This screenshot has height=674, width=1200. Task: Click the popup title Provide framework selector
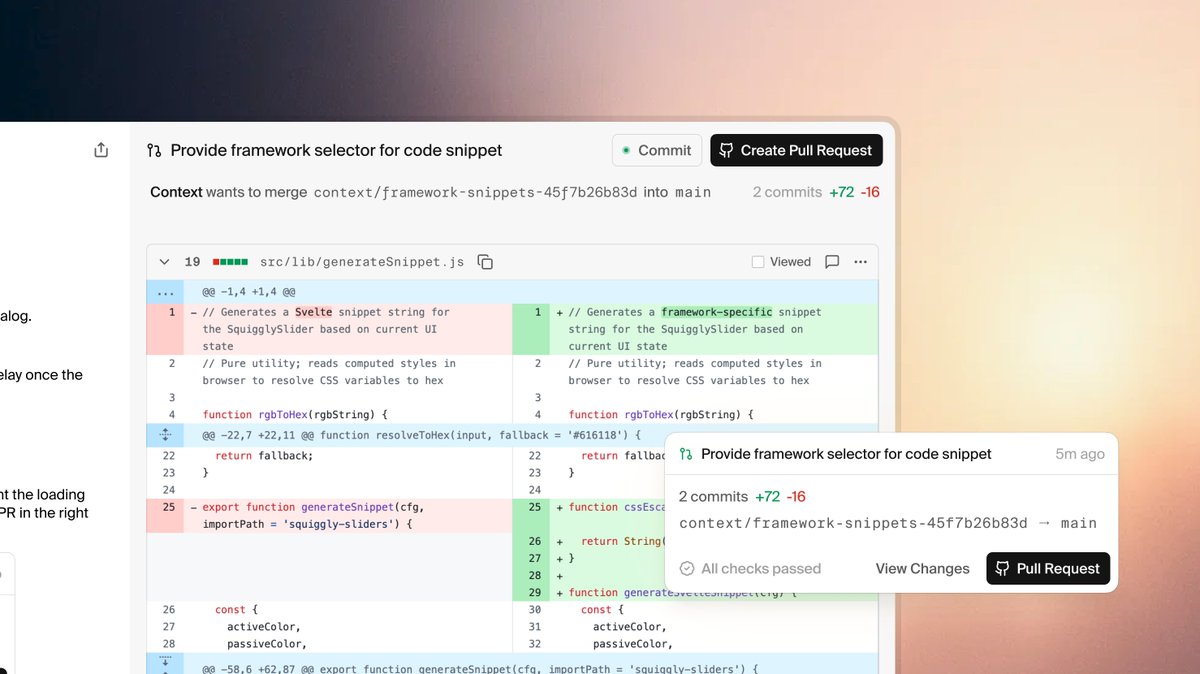(846, 454)
